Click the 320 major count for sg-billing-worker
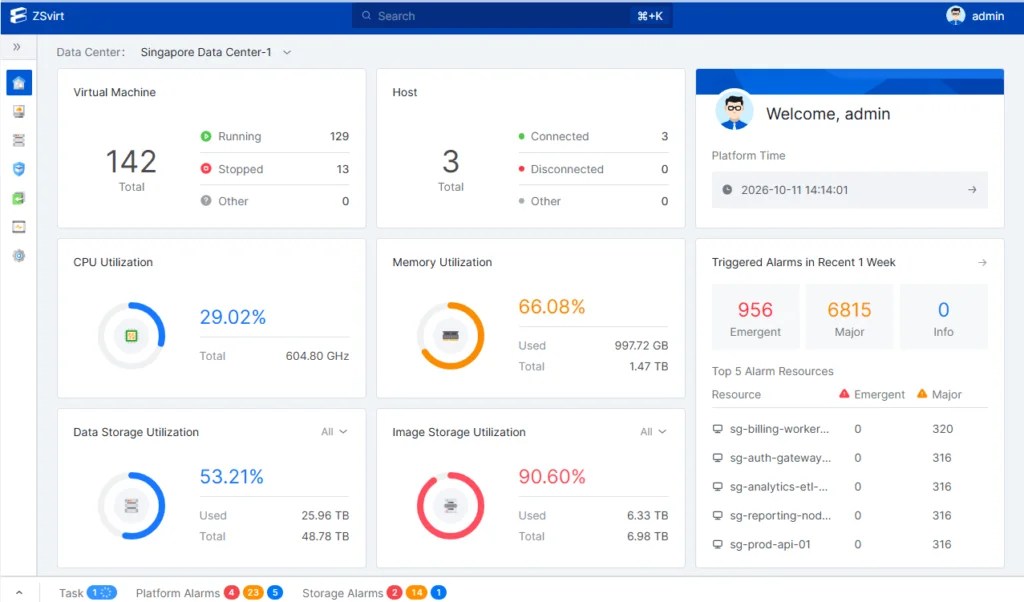Viewport: 1024px width, 602px height. tap(942, 429)
